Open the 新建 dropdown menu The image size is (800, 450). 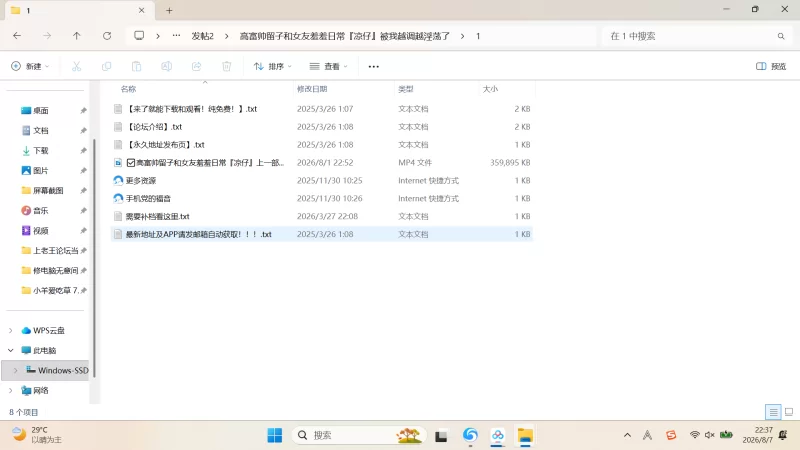[x=30, y=66]
